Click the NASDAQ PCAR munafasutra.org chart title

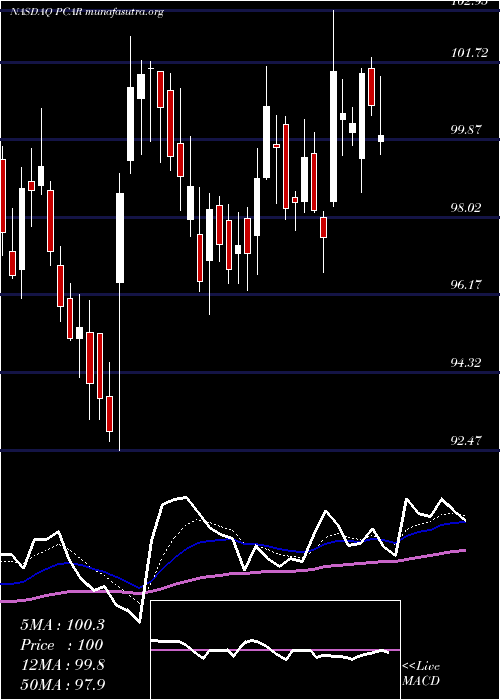(87, 12)
